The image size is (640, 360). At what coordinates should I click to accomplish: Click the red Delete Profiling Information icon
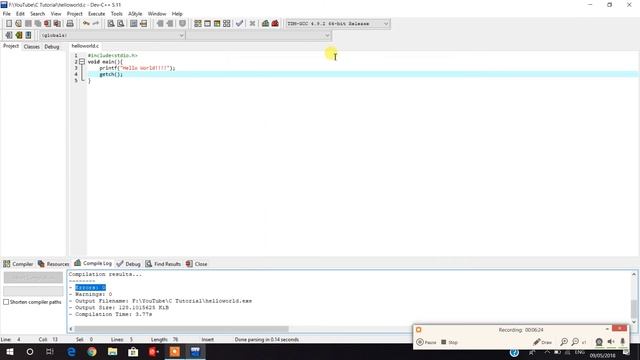click(x=275, y=24)
